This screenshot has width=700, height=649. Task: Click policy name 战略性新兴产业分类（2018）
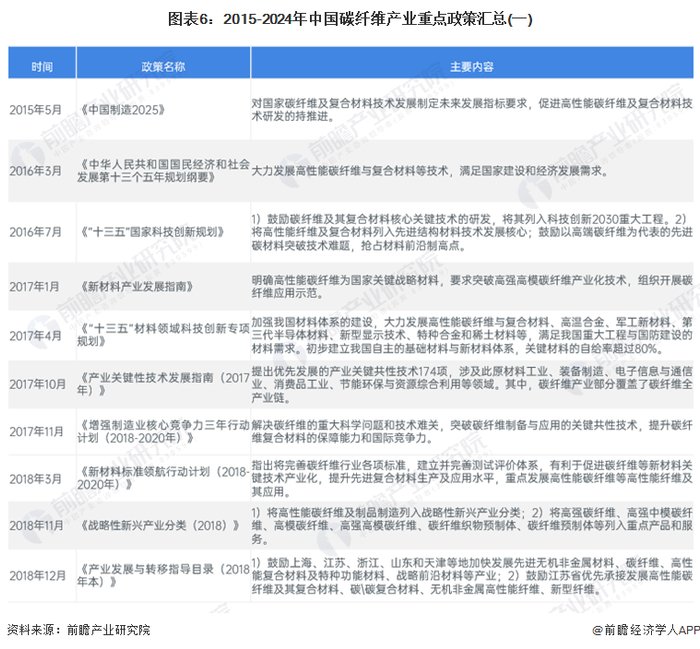160,526
